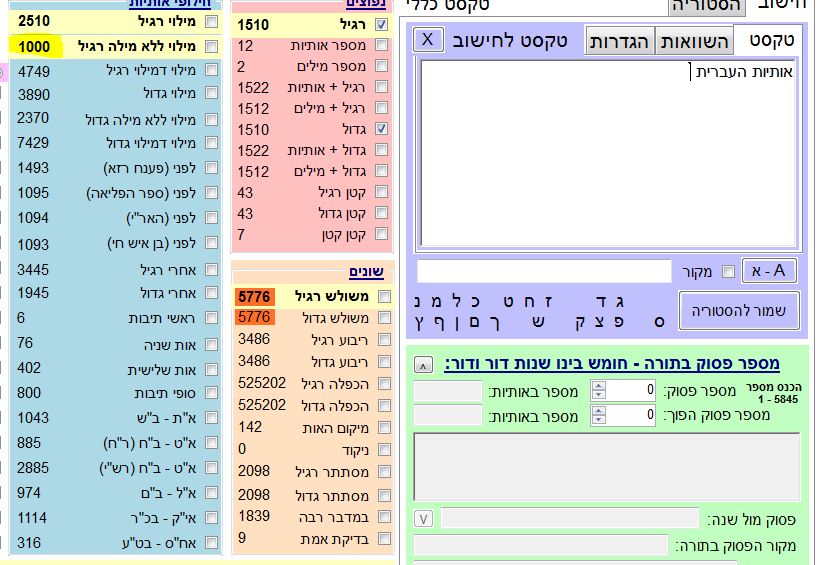Enable the מספר אותיות checkbox
821x565 pixels.
[381, 46]
